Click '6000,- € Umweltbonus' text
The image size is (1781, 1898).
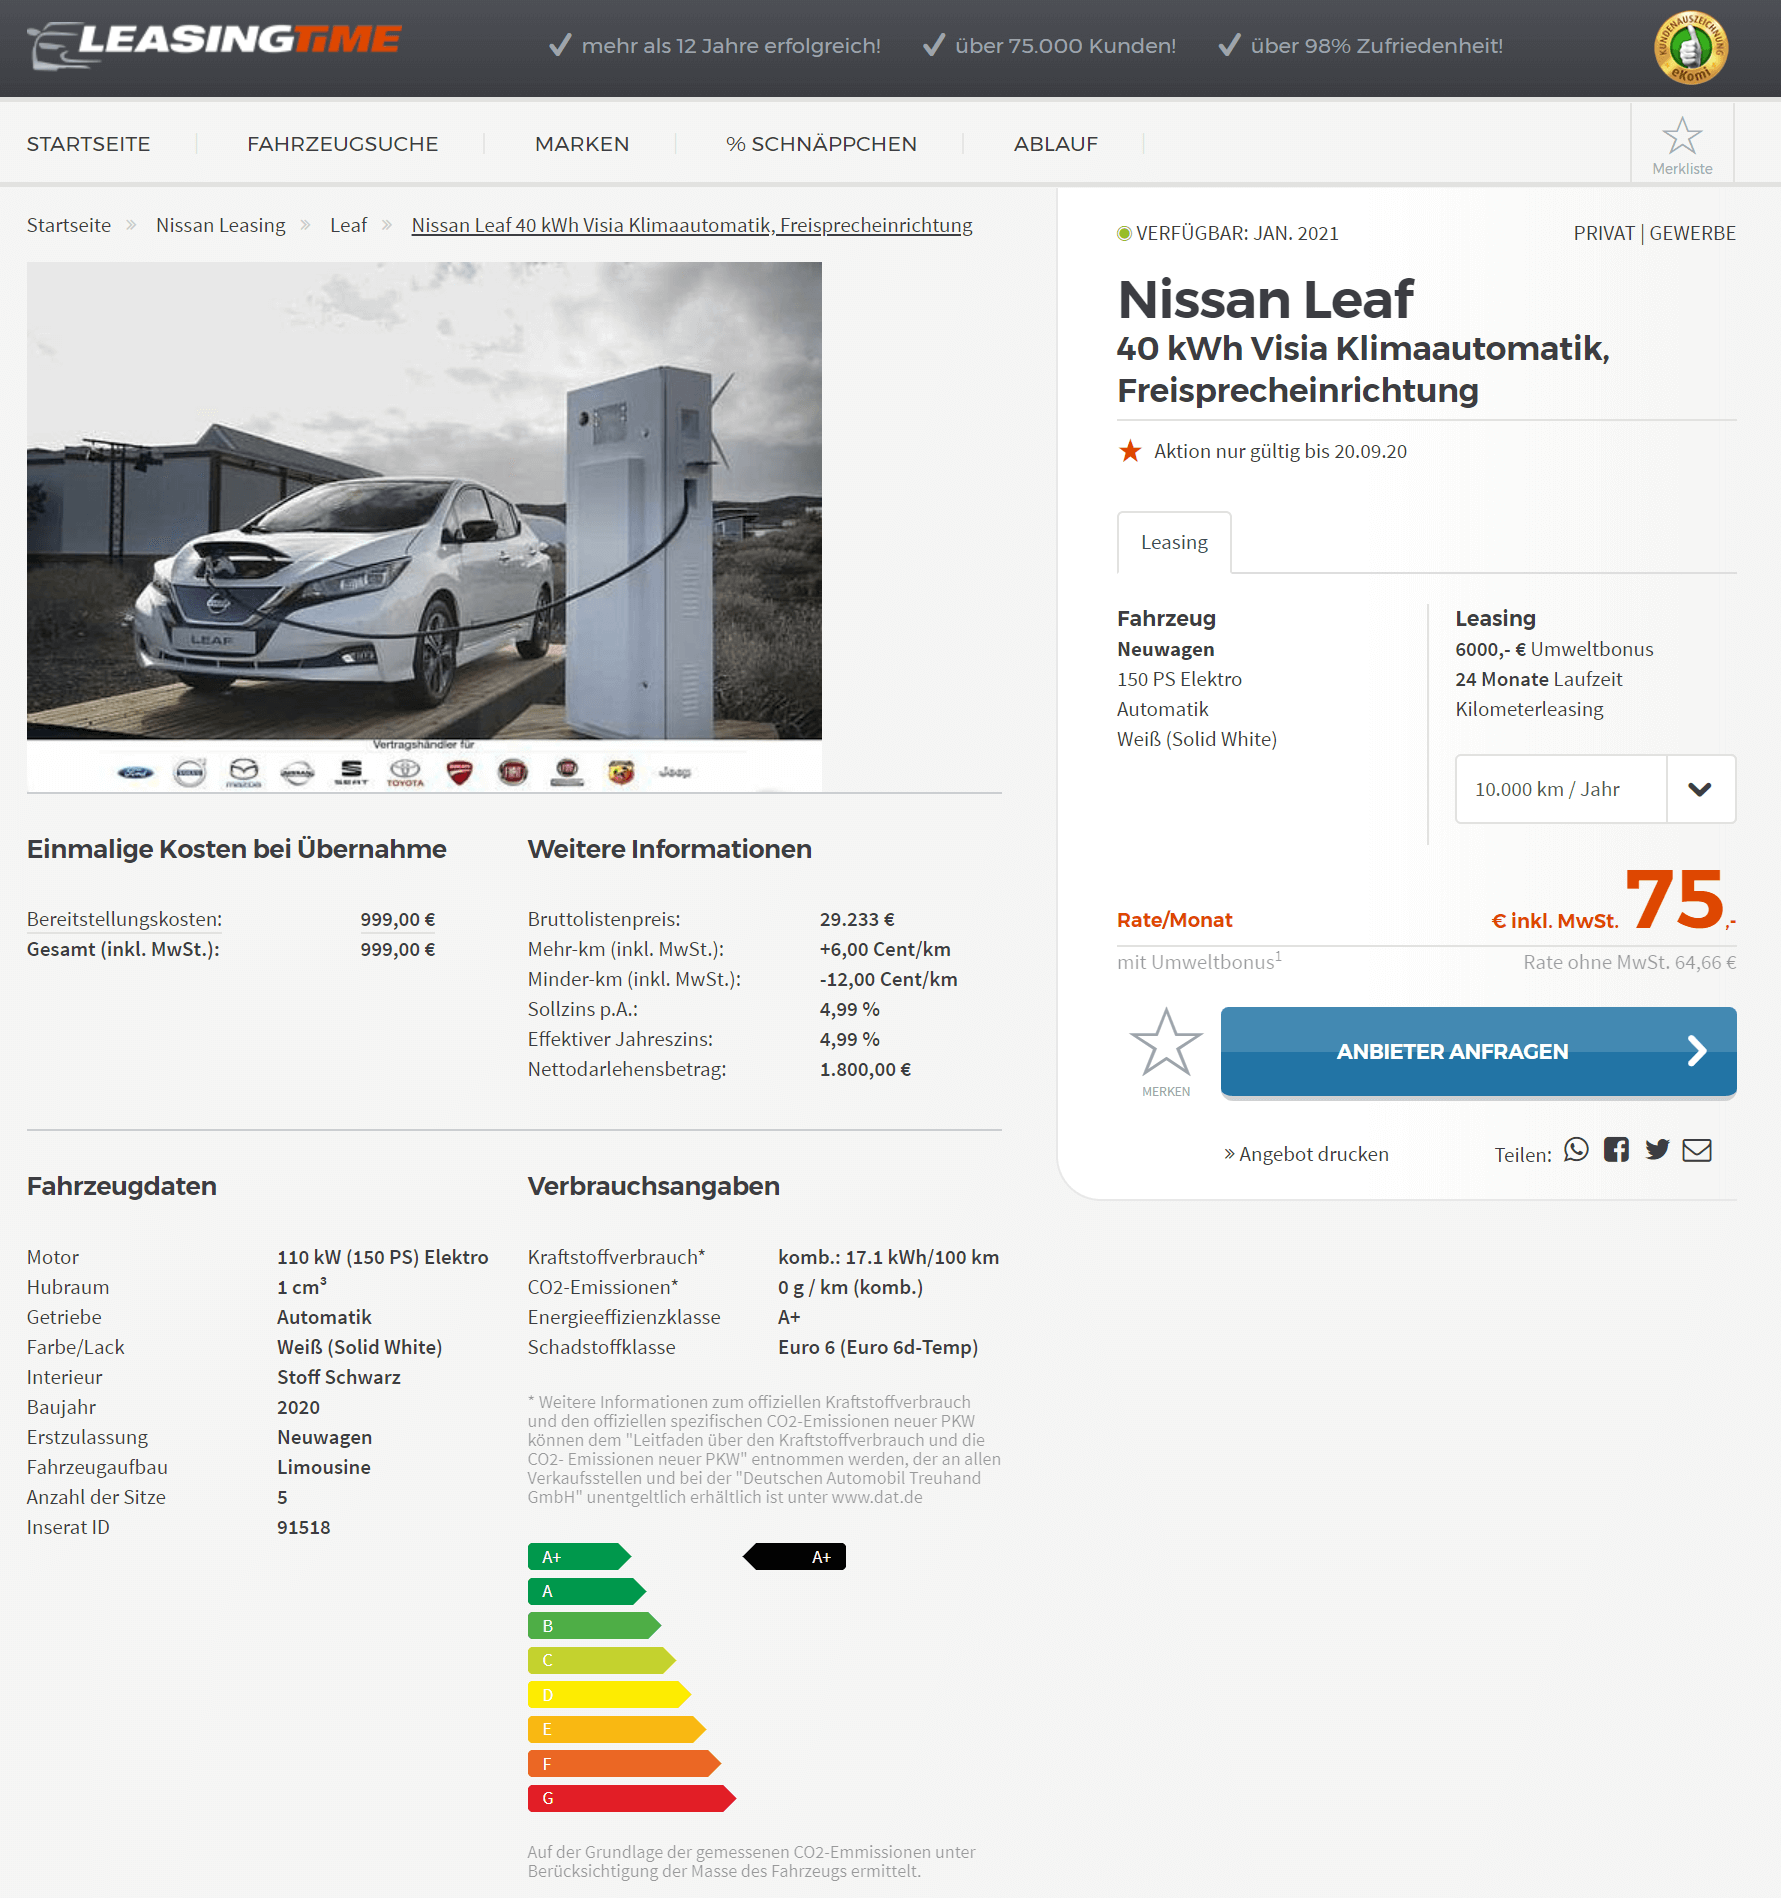point(1554,649)
